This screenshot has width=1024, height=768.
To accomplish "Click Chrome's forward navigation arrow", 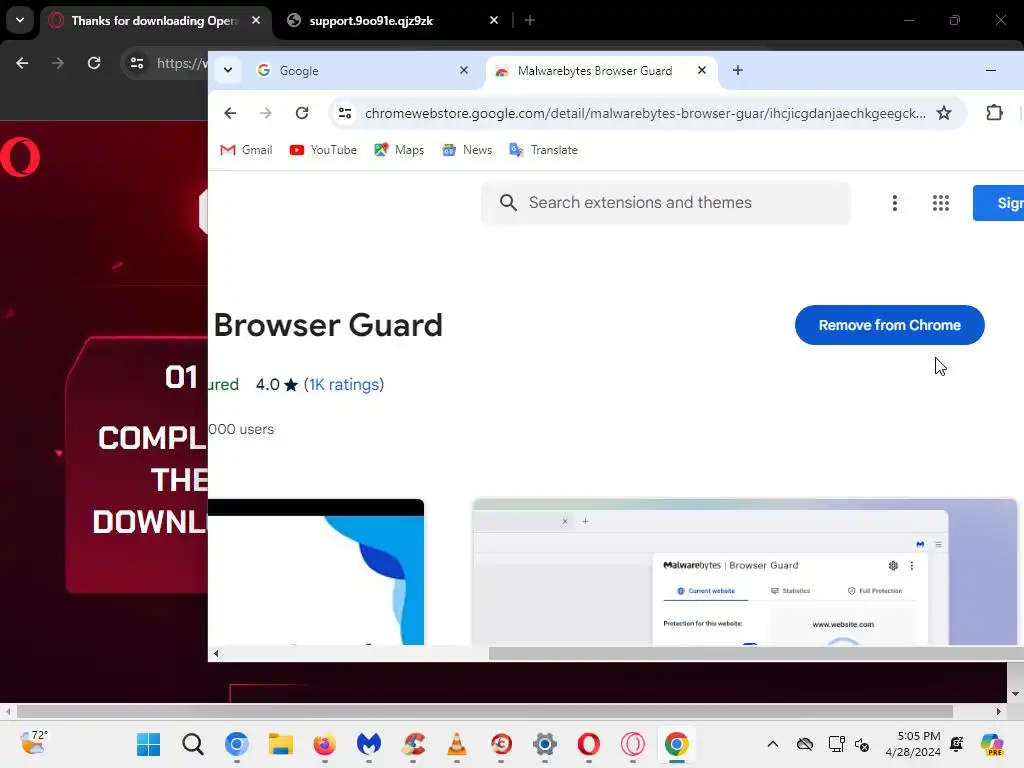I will click(x=265, y=113).
